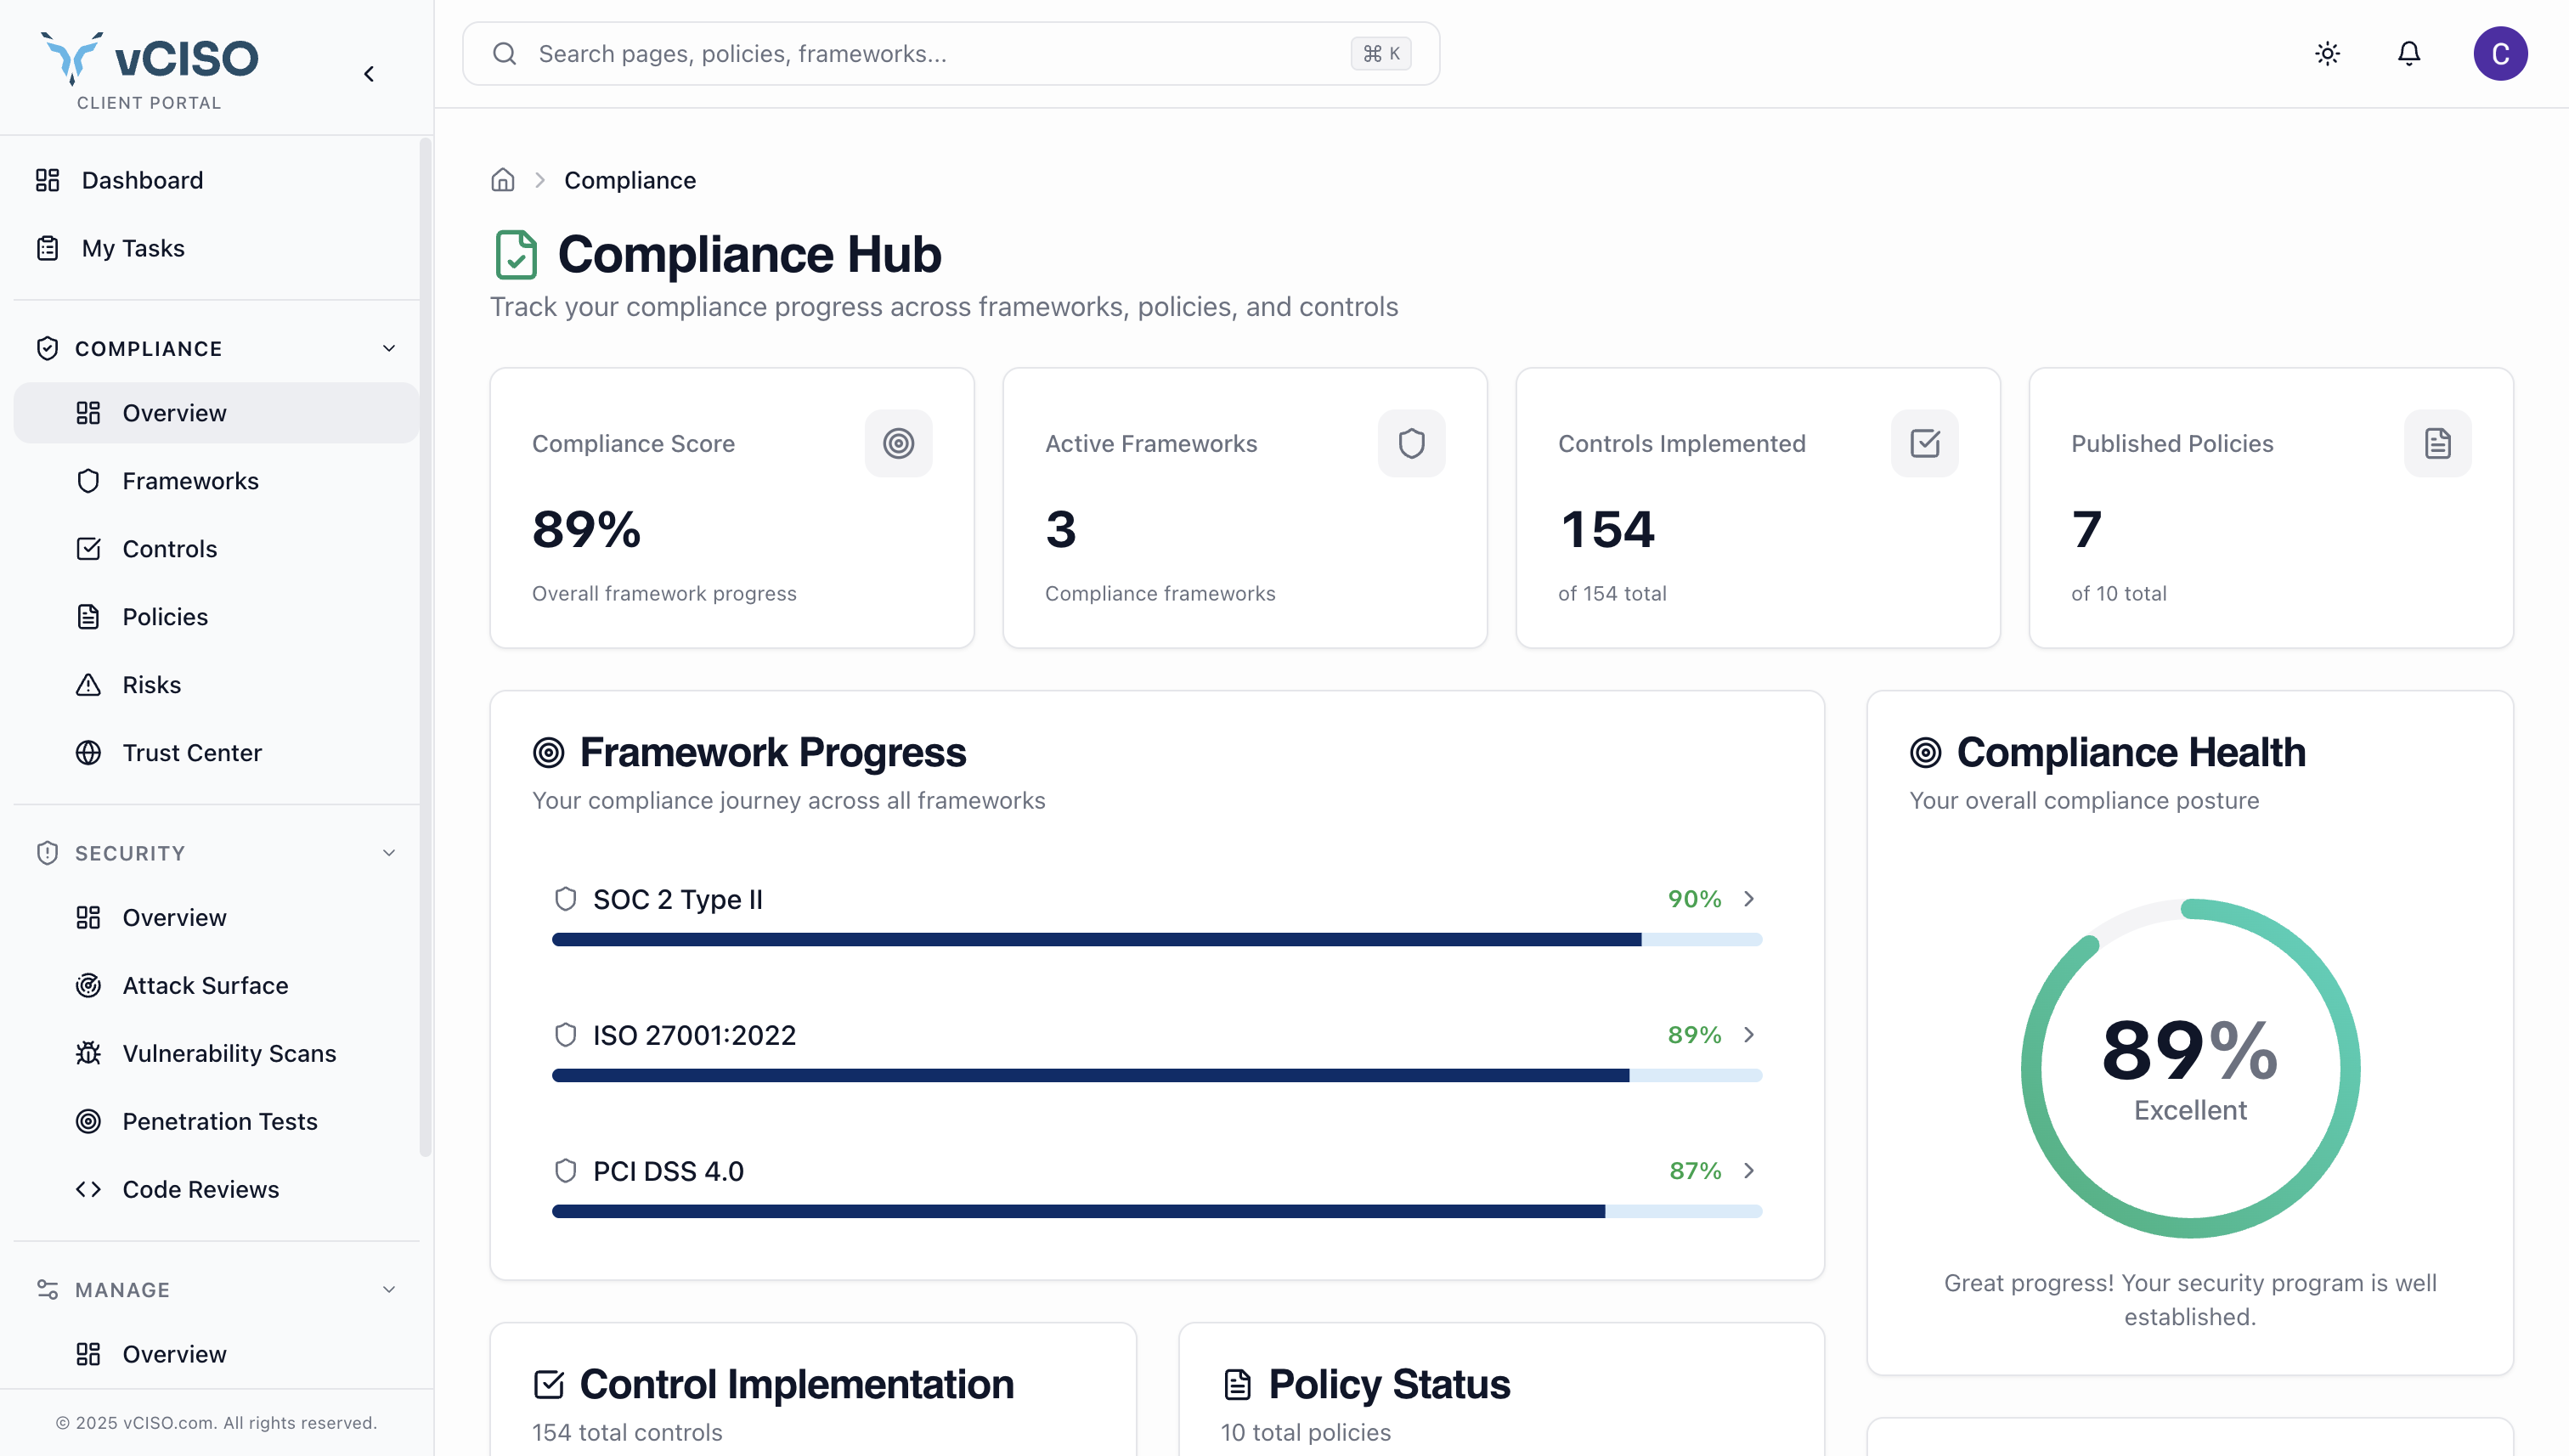
Task: Open Code Reviews page
Action: point(216,1190)
